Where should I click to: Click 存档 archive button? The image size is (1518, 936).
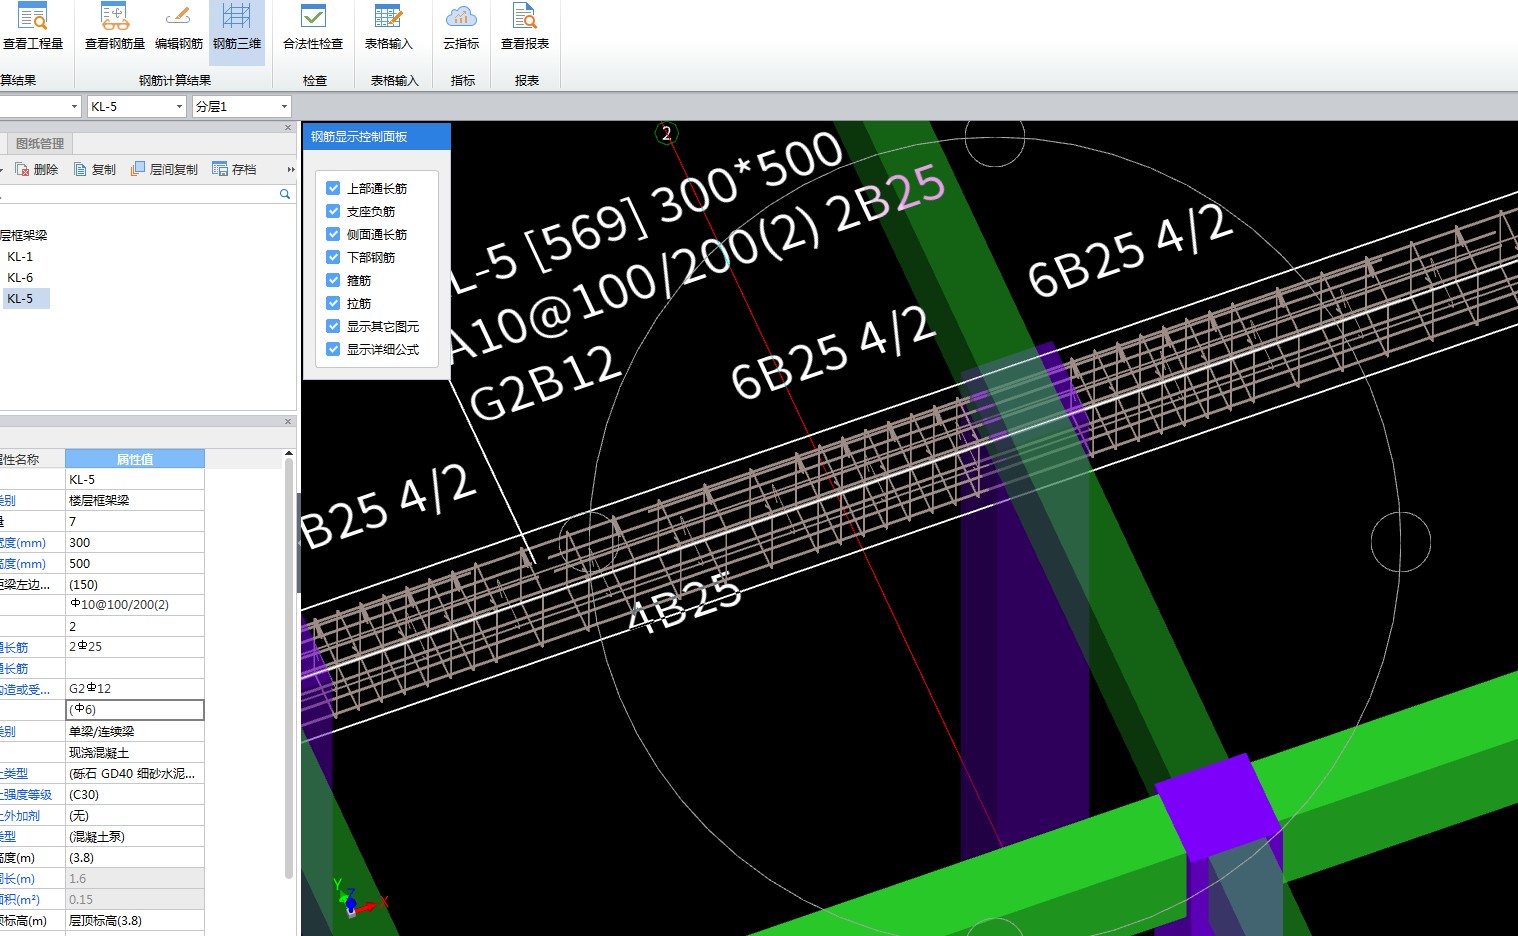235,170
